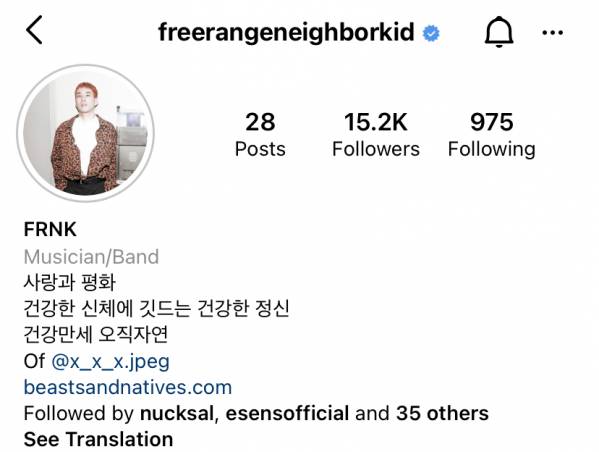Tap the back arrow icon

tap(34, 30)
